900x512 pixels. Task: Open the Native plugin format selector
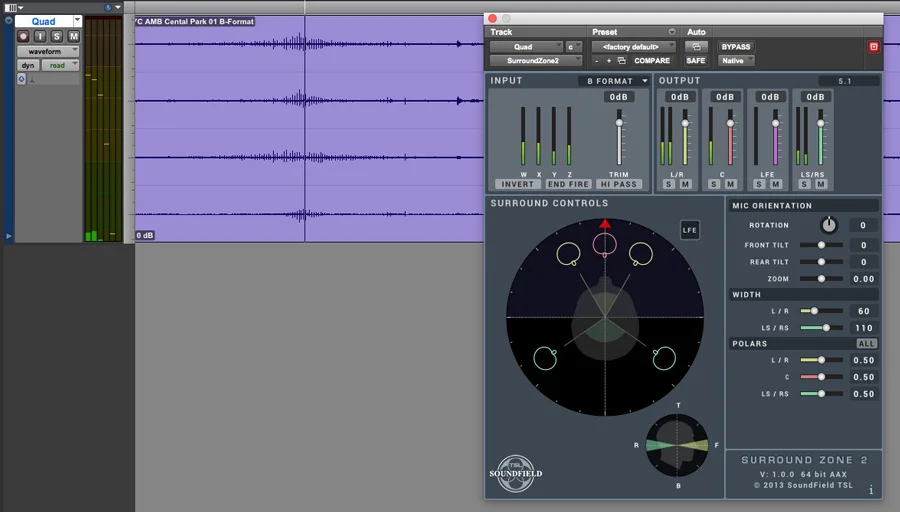(x=736, y=60)
